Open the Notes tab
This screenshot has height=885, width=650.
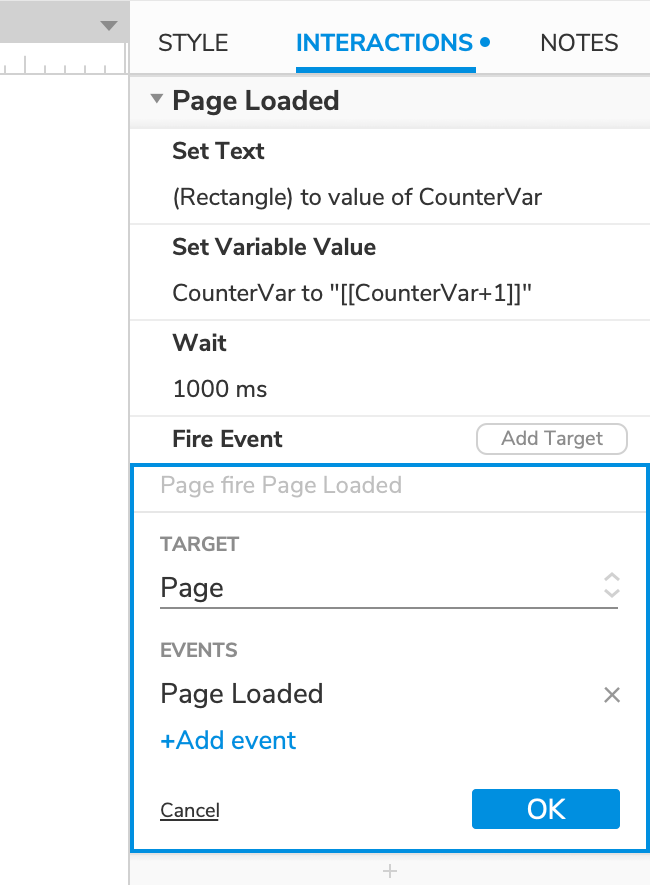(x=579, y=43)
